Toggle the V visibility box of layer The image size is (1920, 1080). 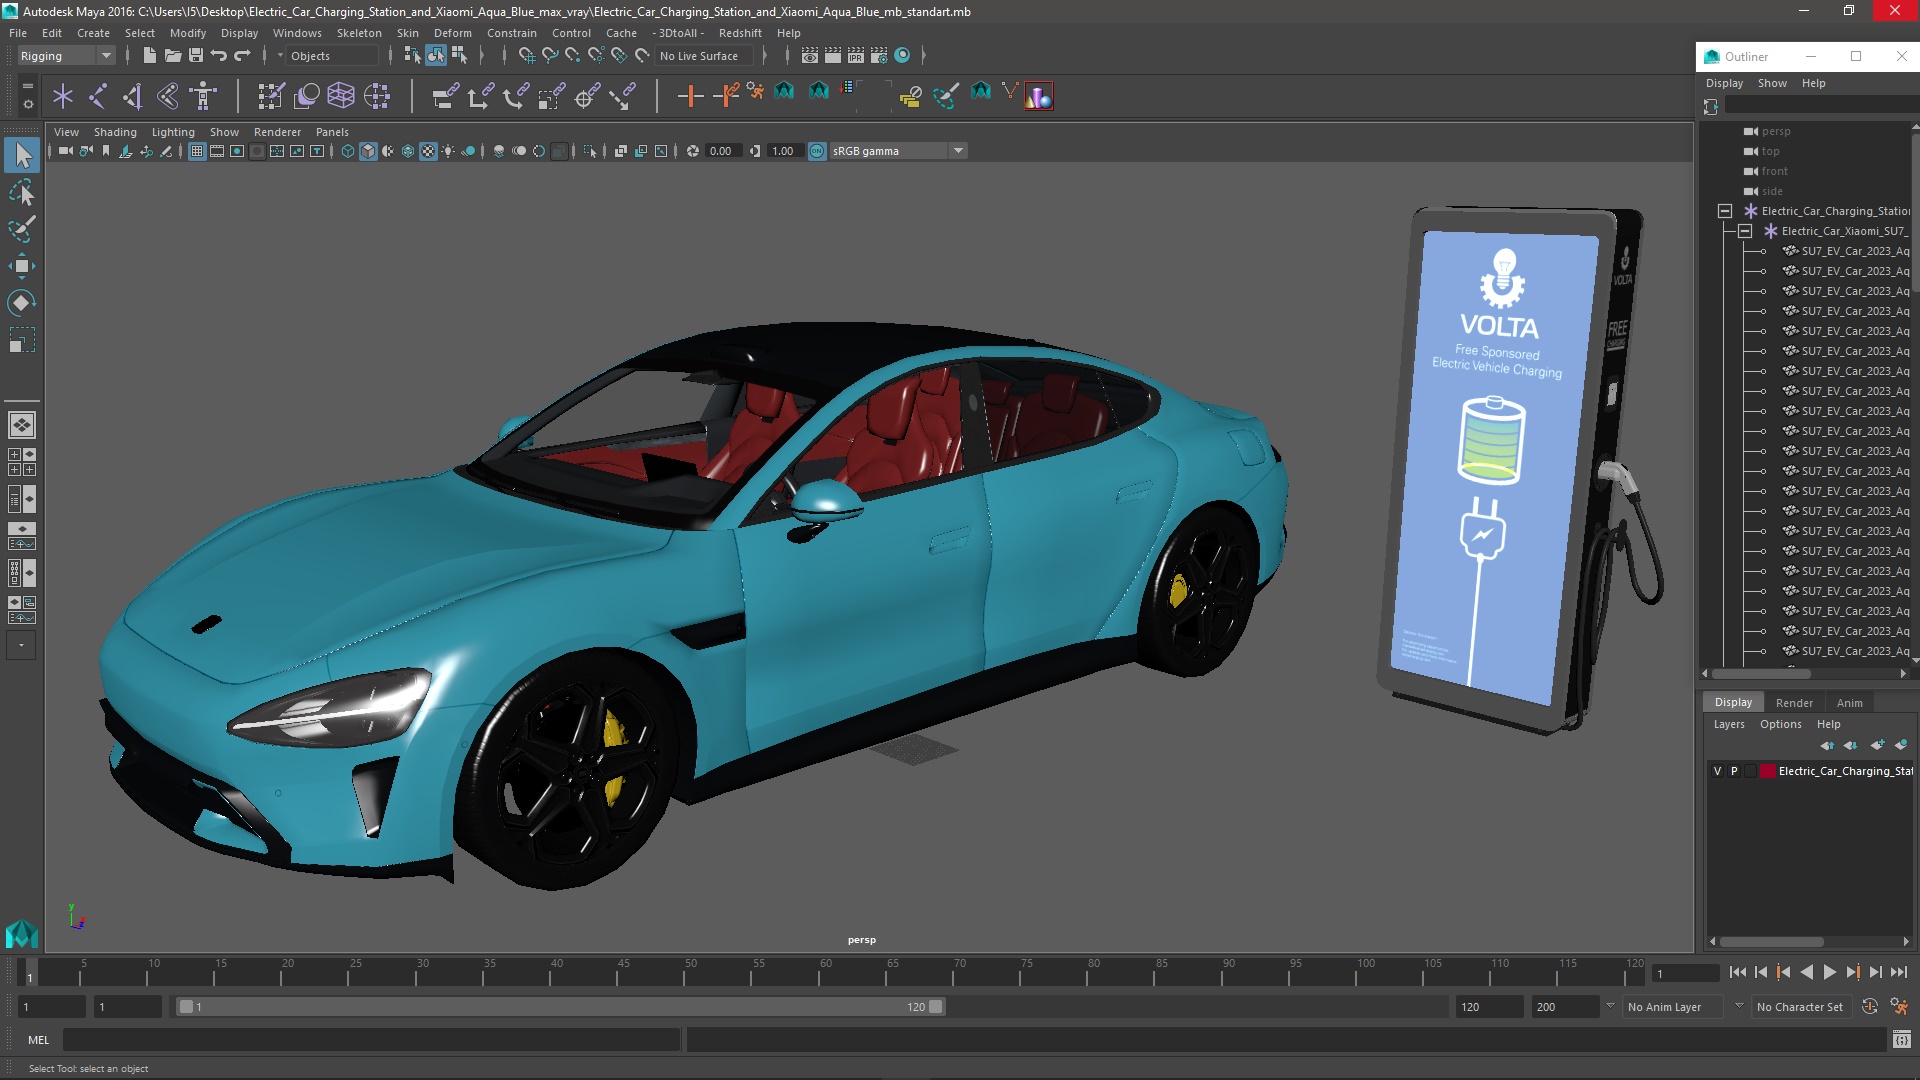1718,771
